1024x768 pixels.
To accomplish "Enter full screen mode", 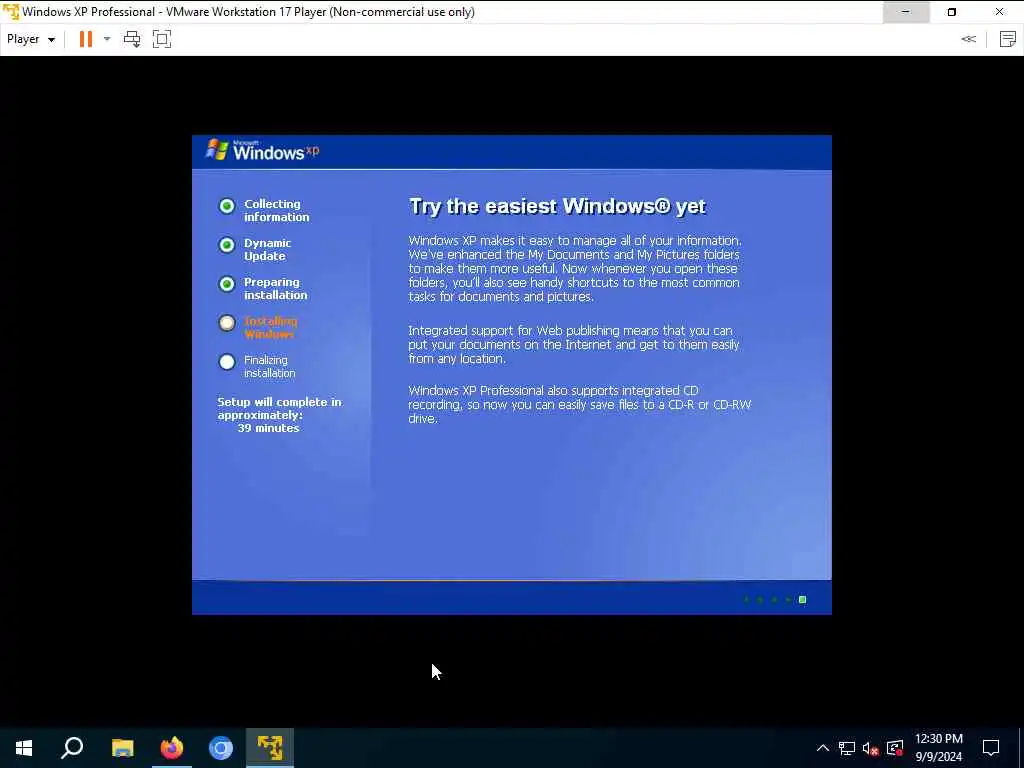I will (162, 39).
